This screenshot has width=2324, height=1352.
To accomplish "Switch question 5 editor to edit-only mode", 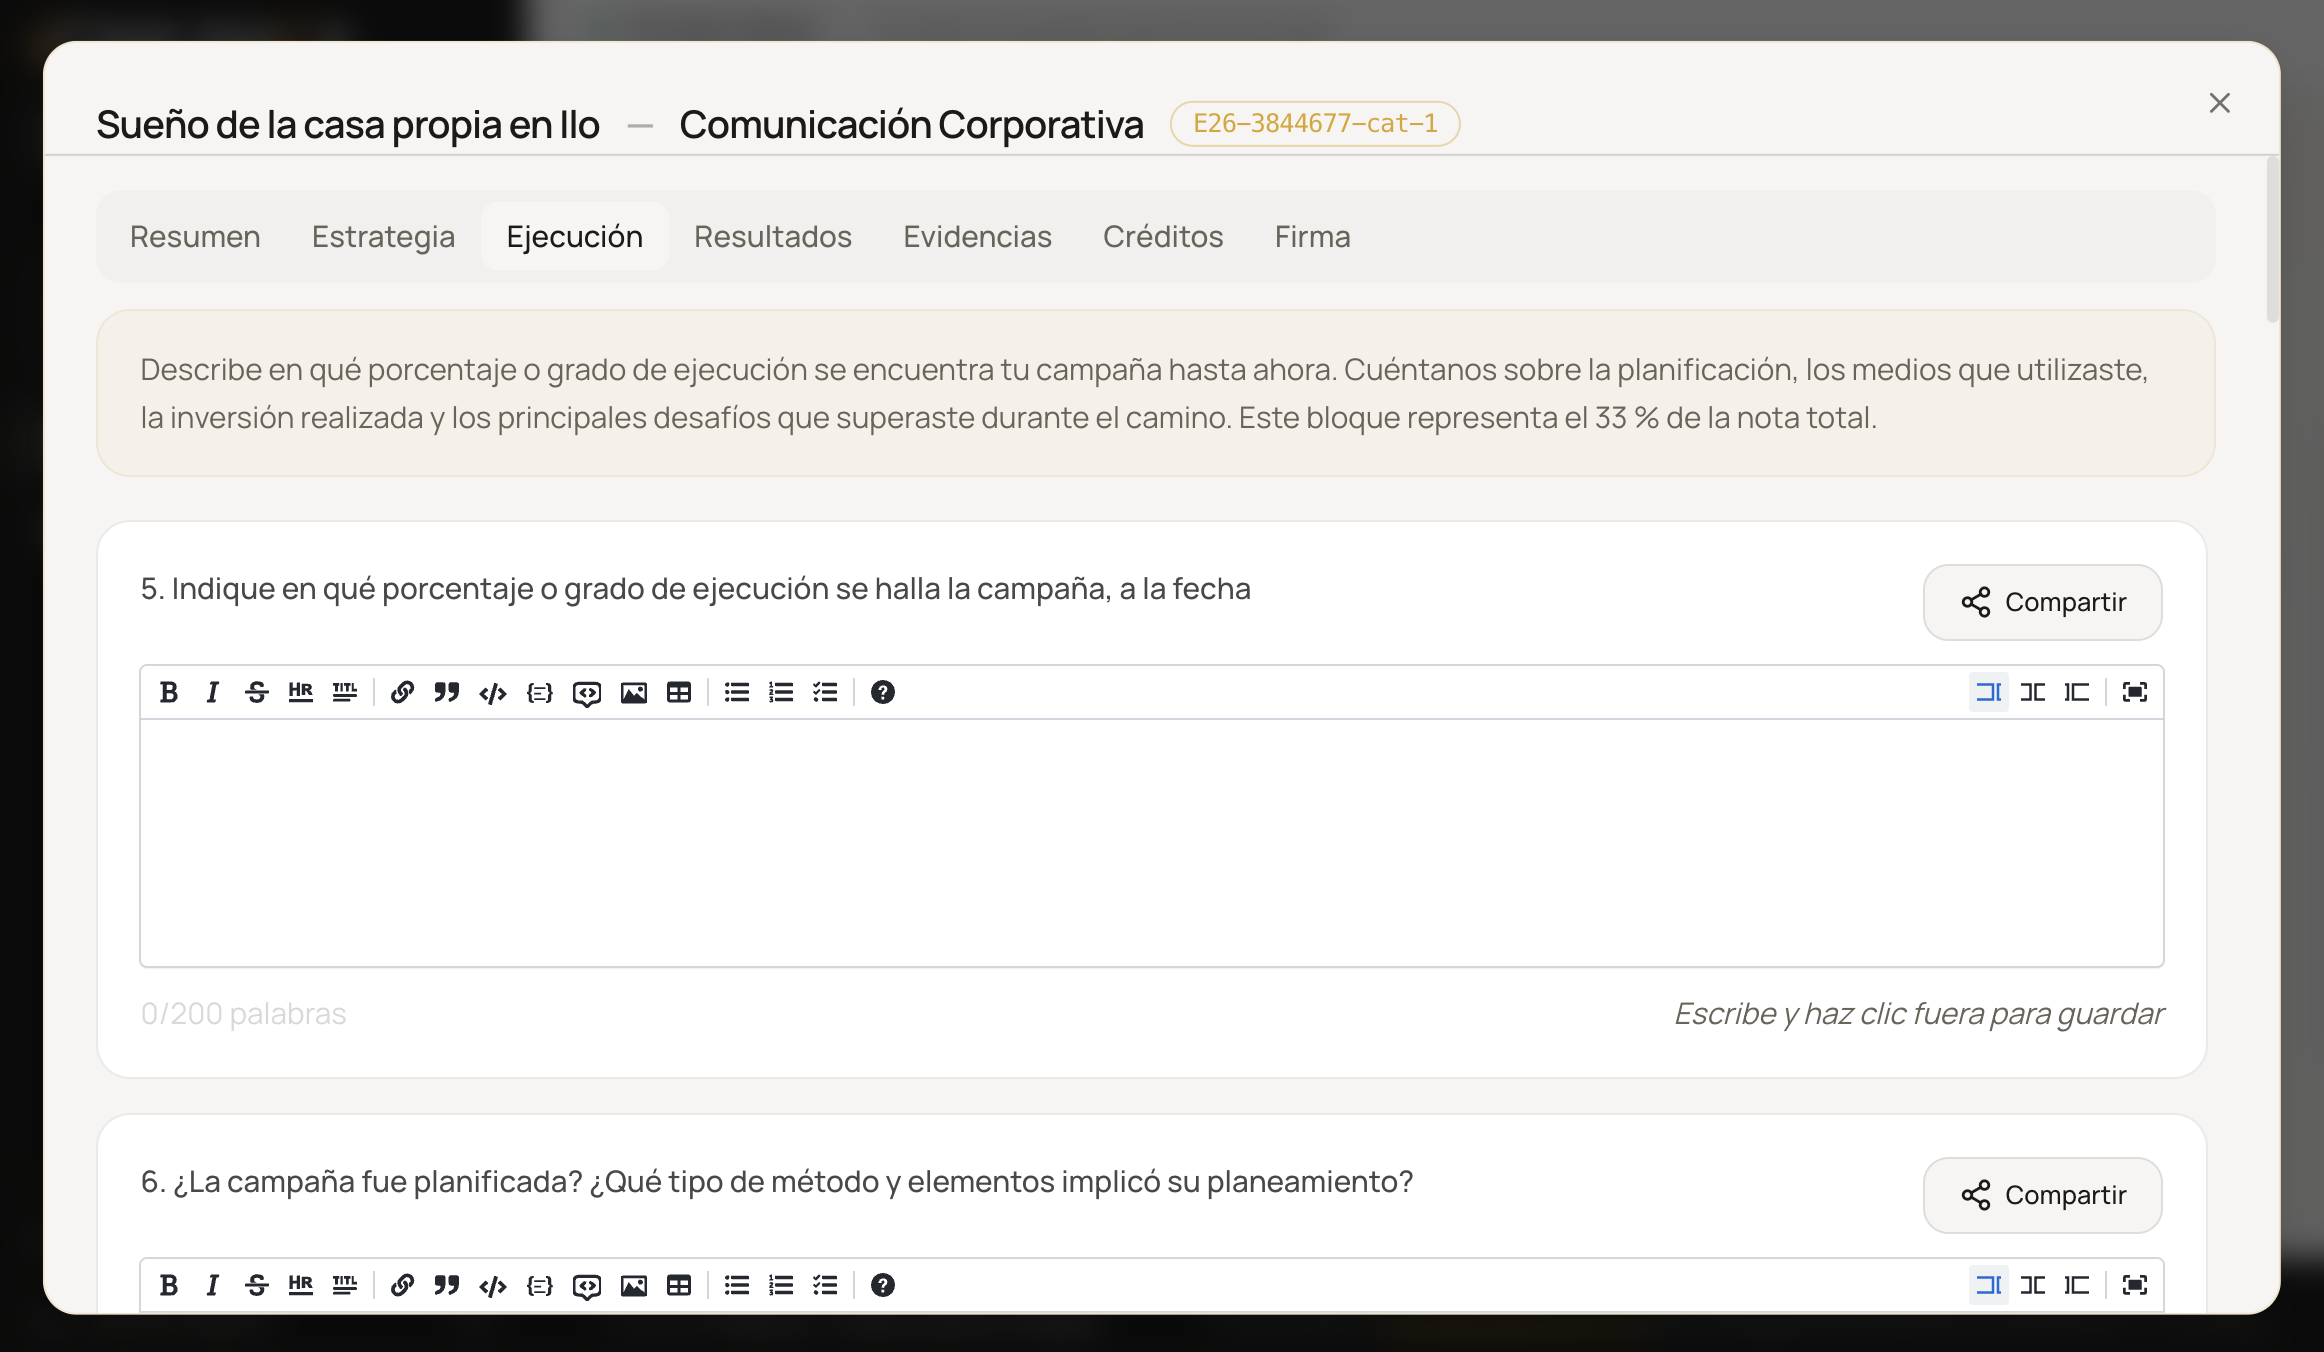I will click(x=1989, y=692).
